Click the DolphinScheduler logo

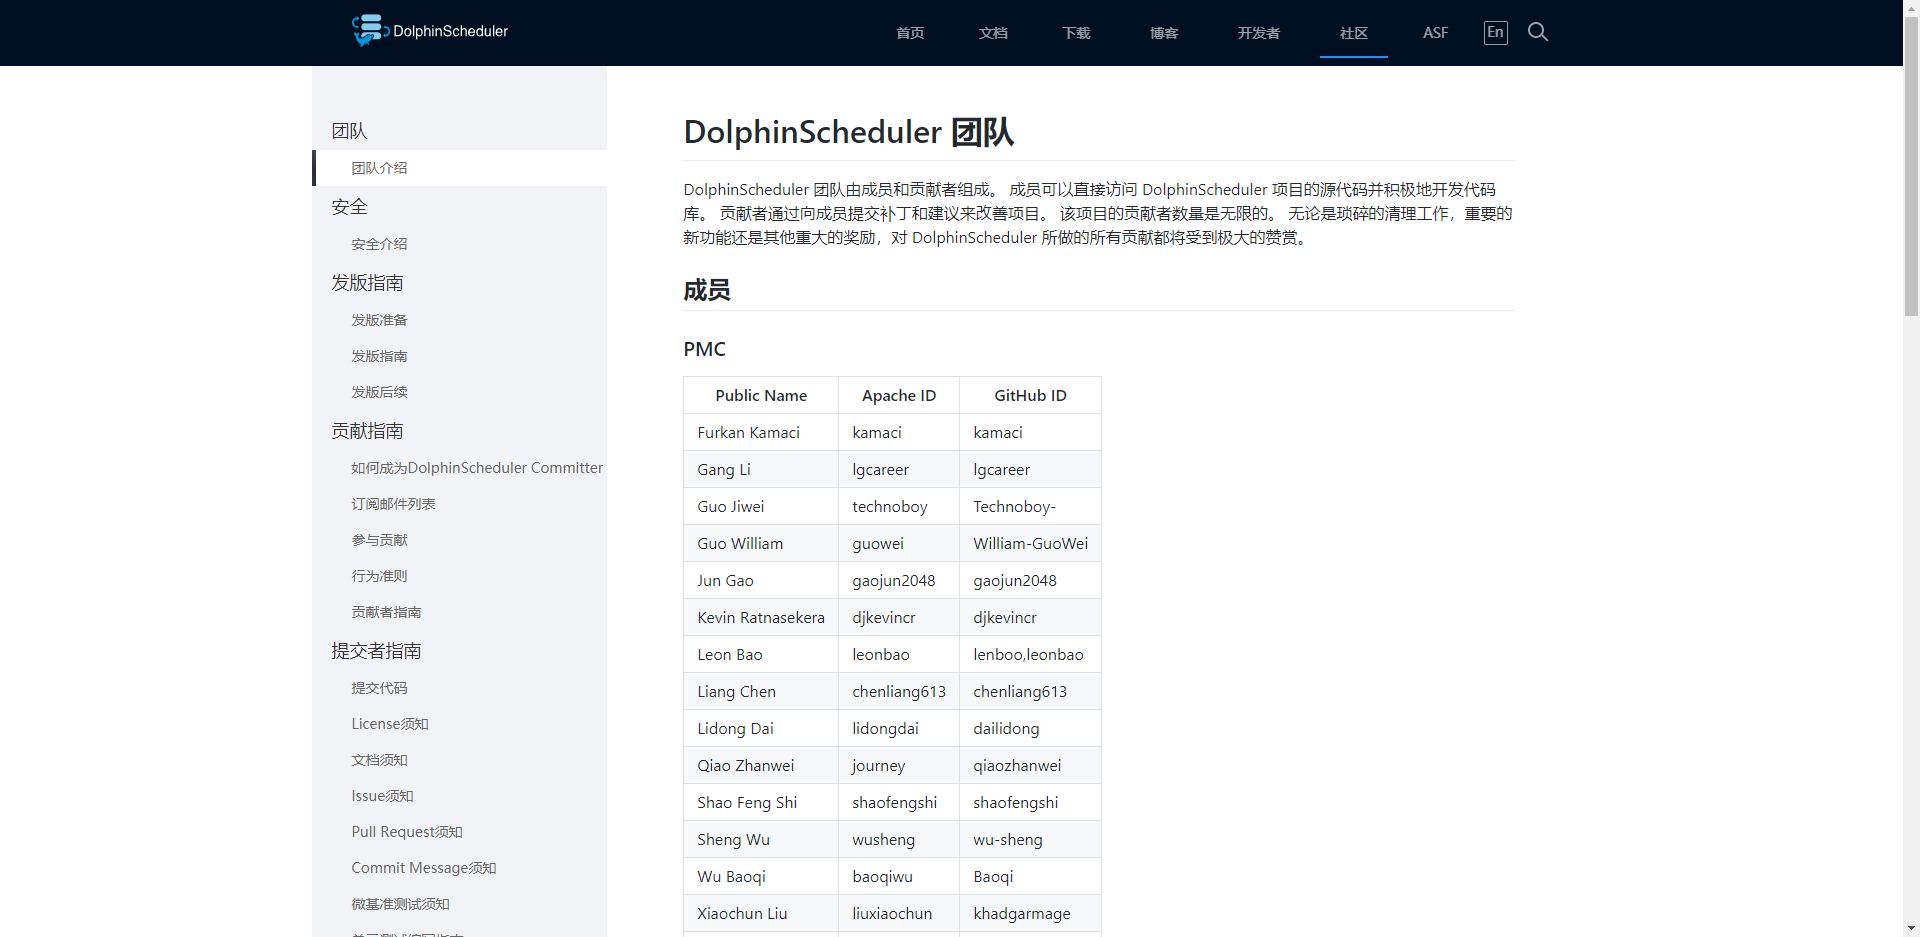(x=430, y=31)
